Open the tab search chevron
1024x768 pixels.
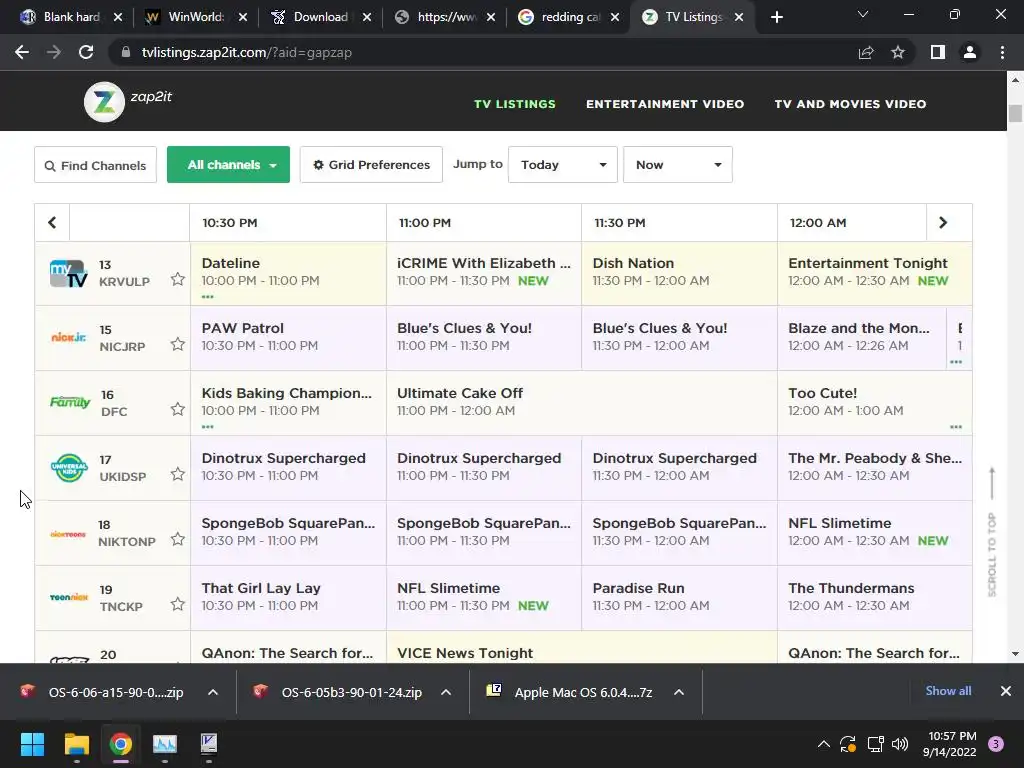(863, 14)
